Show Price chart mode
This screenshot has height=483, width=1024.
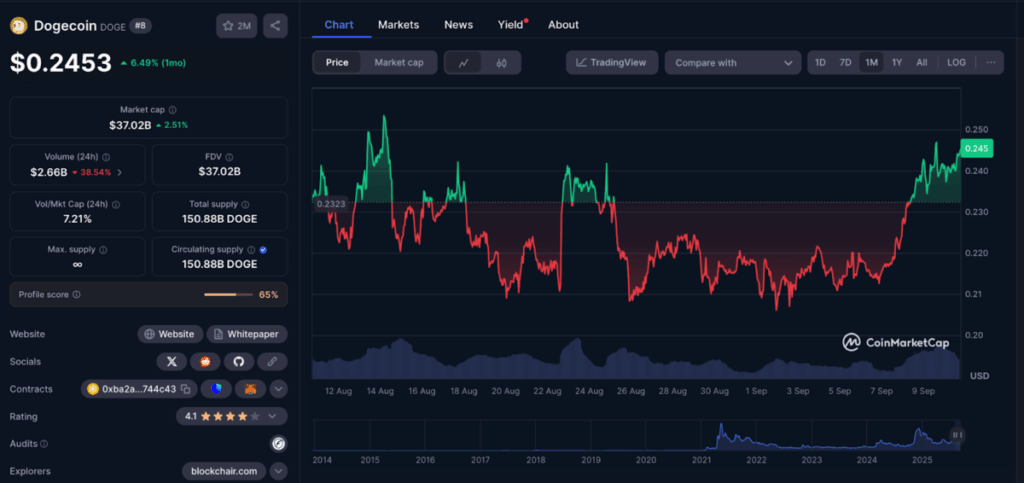click(x=337, y=63)
